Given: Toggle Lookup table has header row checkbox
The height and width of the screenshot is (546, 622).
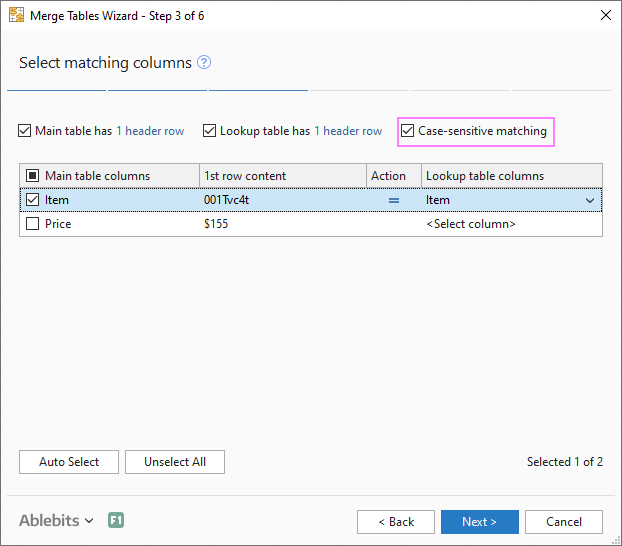Looking at the screenshot, I should (210, 131).
